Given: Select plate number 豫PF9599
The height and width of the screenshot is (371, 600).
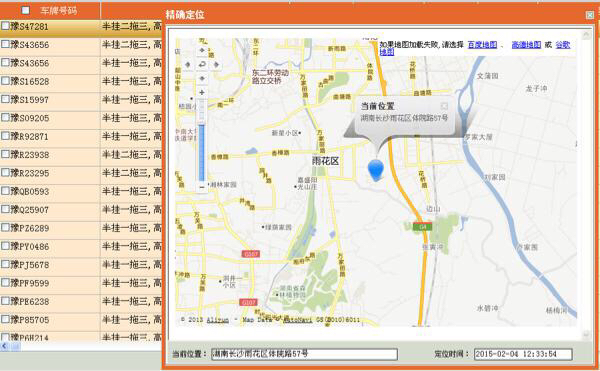Looking at the screenshot, I should click(x=29, y=283).
